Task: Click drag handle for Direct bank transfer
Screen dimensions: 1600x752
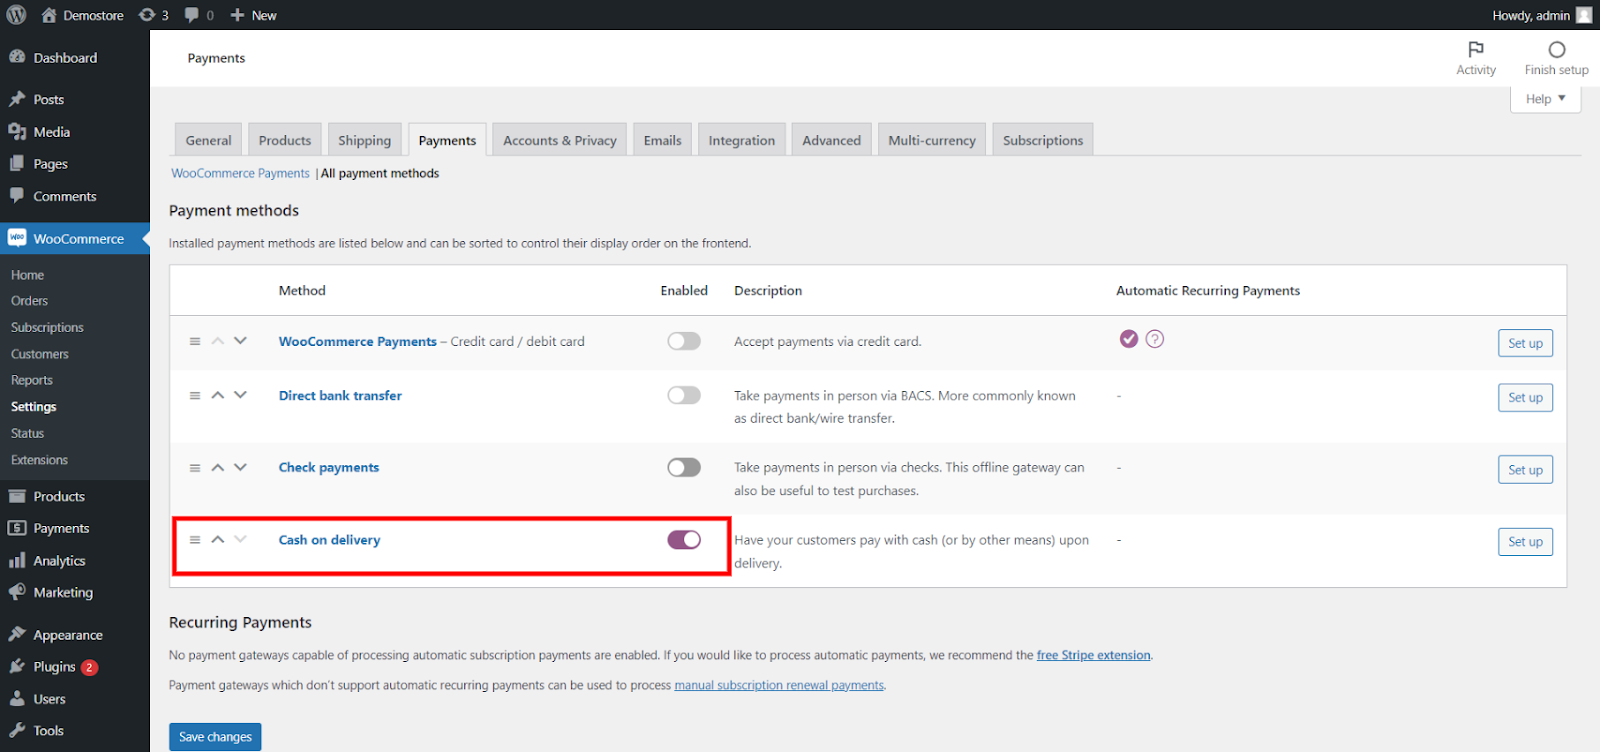Action: (x=195, y=395)
